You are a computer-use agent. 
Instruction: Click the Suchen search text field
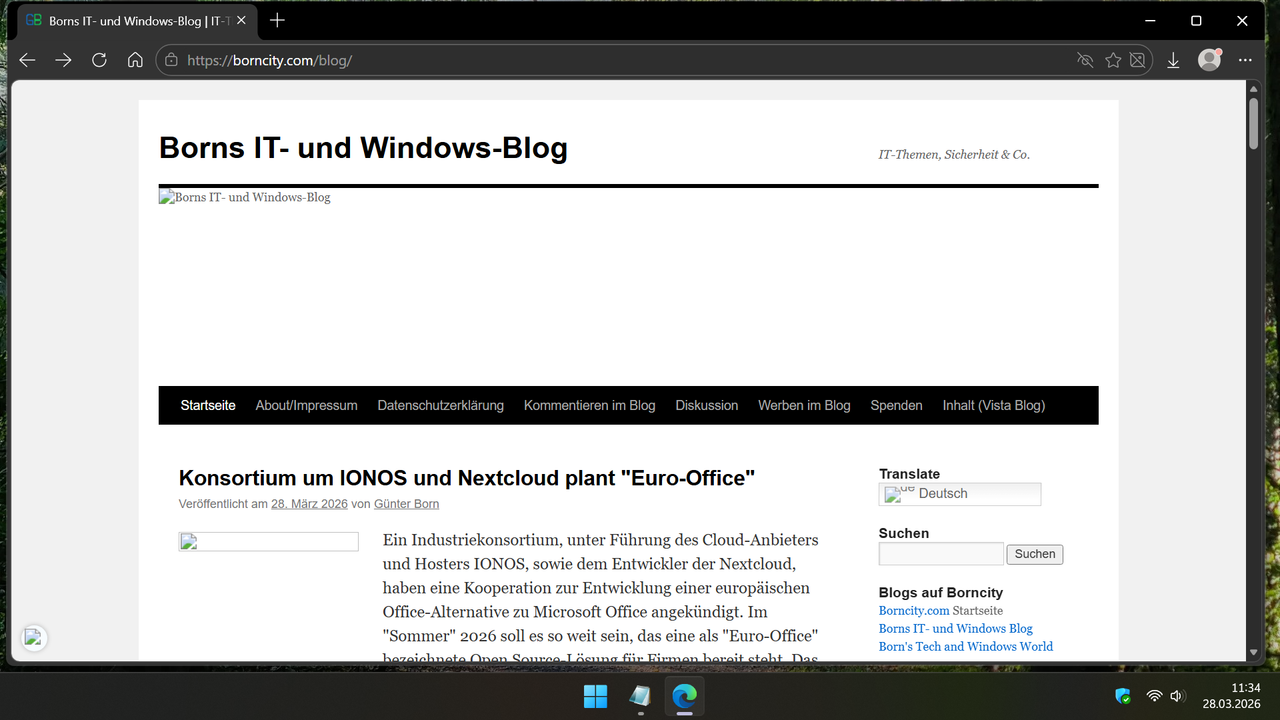(x=941, y=554)
